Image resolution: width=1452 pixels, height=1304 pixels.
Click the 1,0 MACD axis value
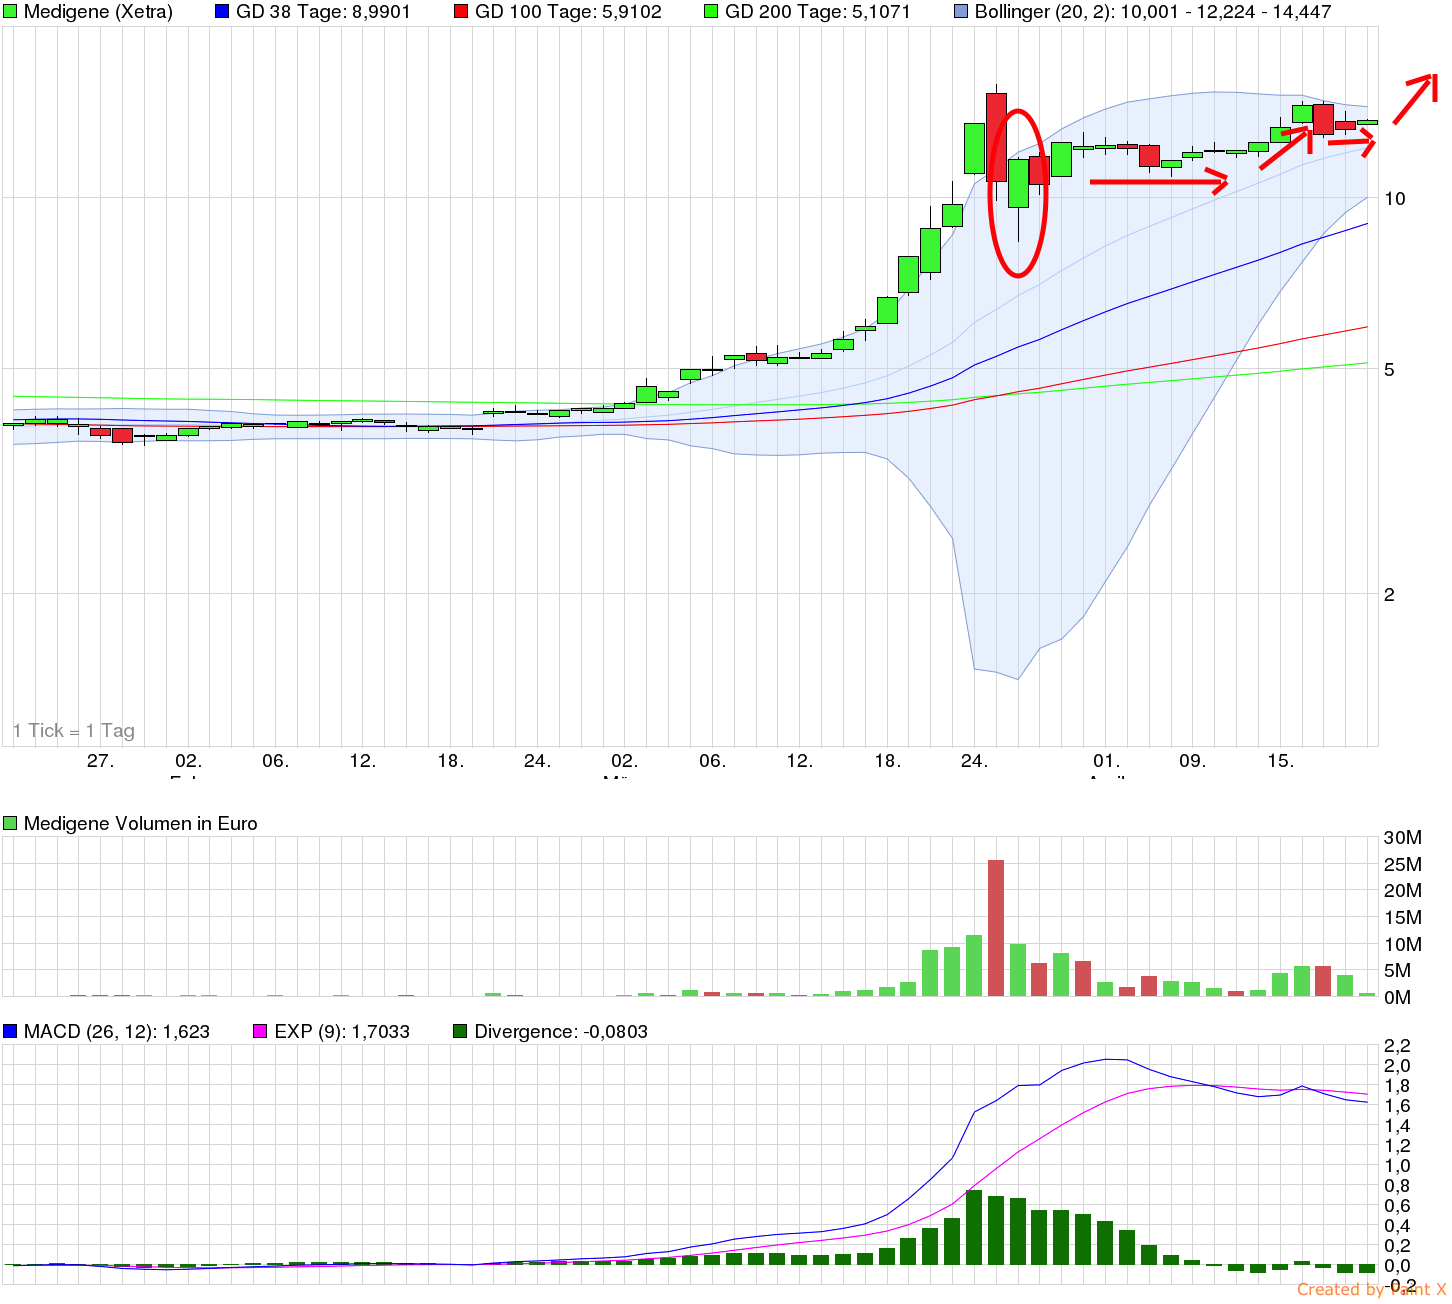pos(1397,1166)
